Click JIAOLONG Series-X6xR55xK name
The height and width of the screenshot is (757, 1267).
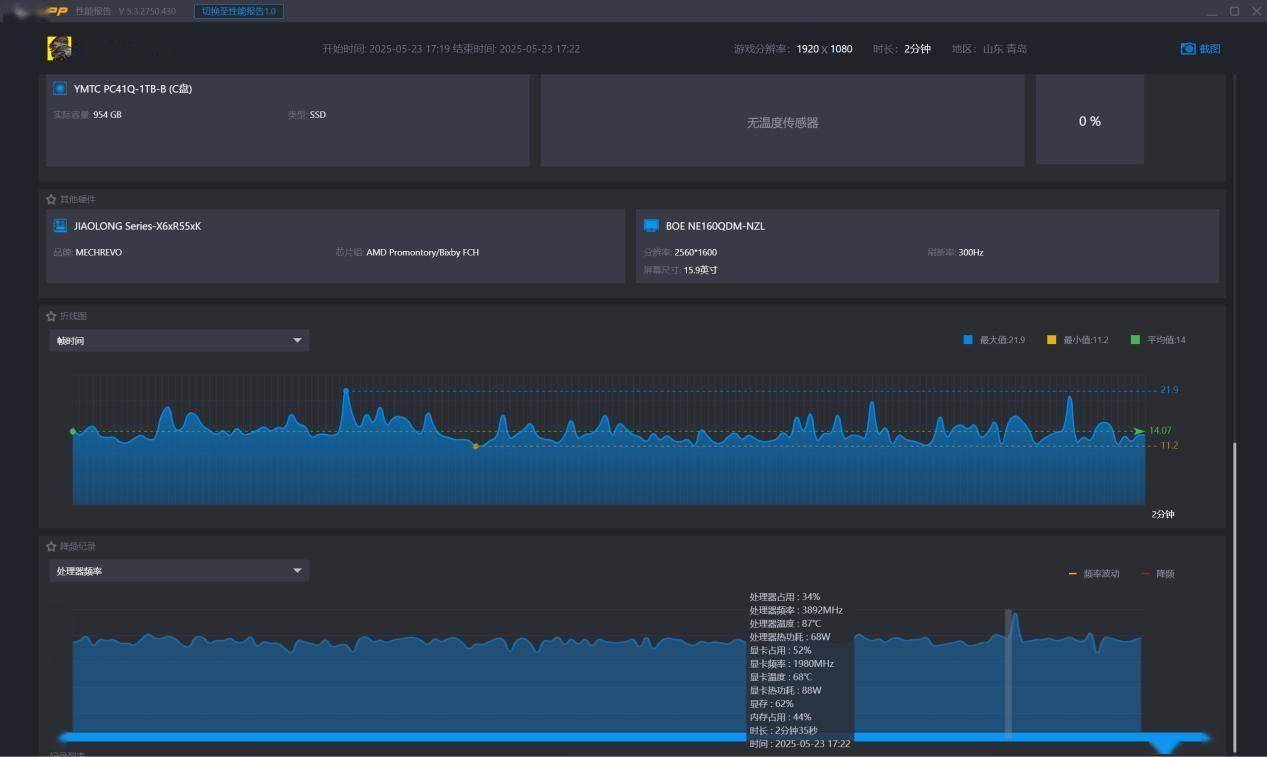(x=137, y=226)
